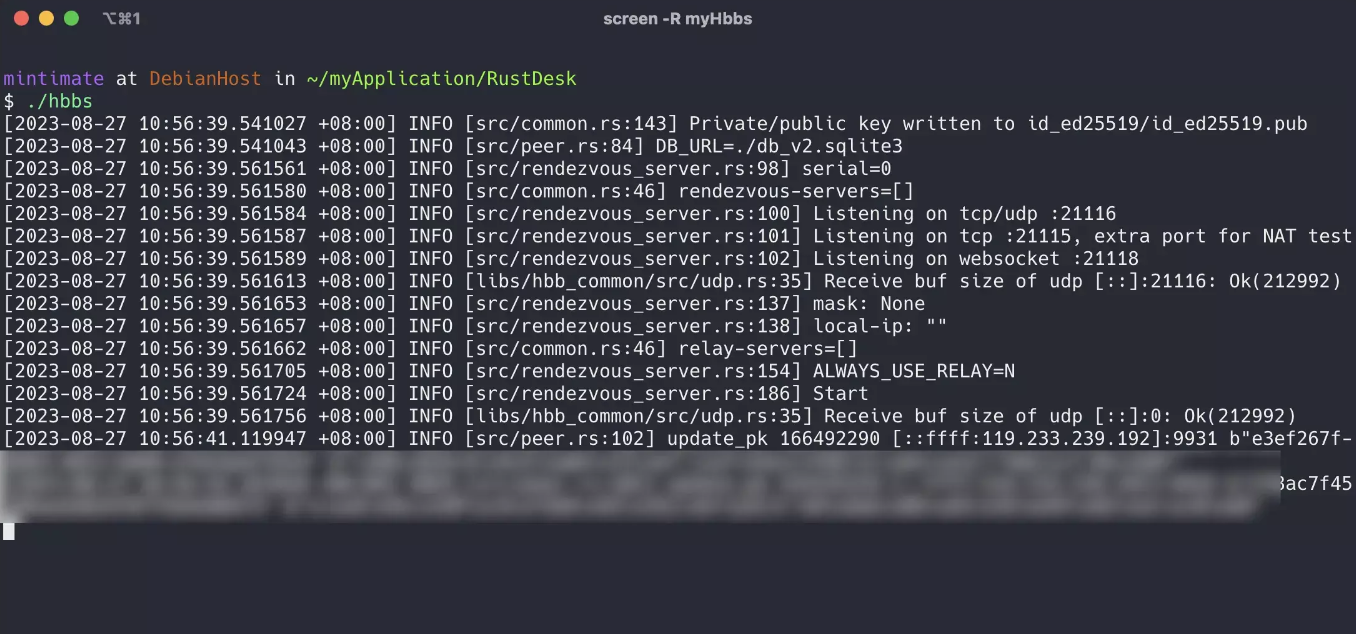Click the "screen -R myHbbs" window title
Screen dimensions: 1356x634
tap(677, 19)
